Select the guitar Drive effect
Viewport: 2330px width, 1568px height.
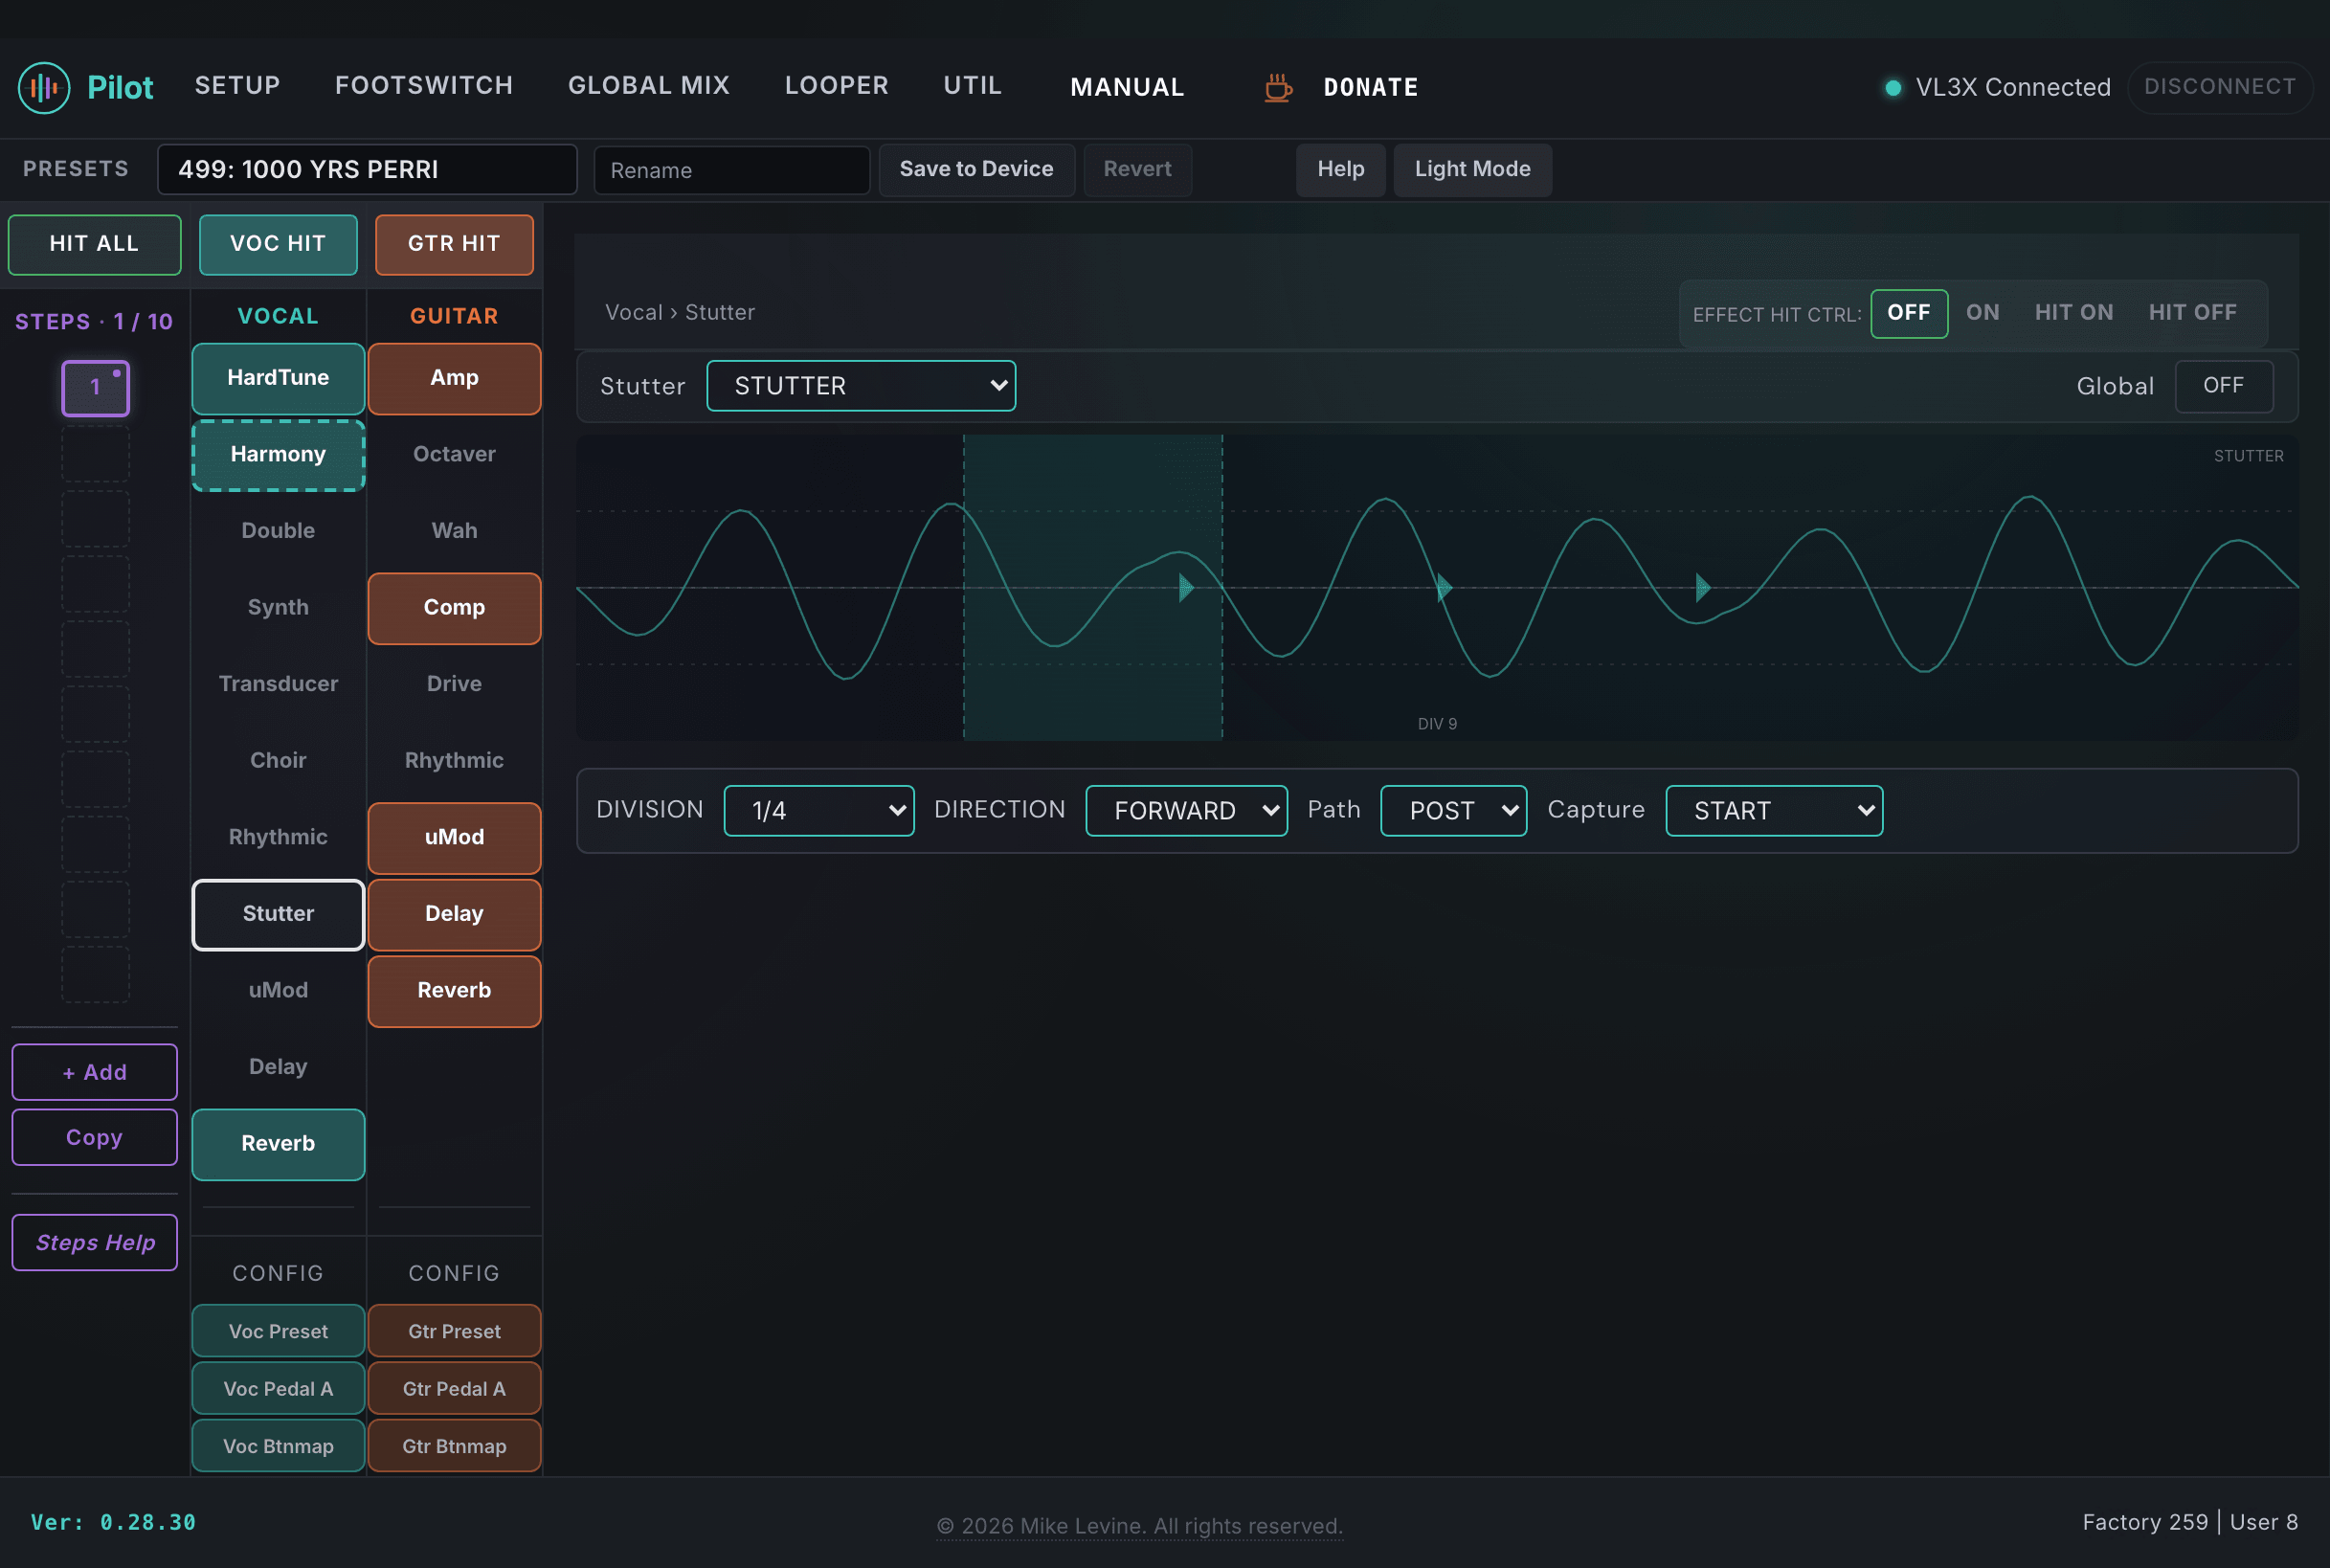click(454, 685)
